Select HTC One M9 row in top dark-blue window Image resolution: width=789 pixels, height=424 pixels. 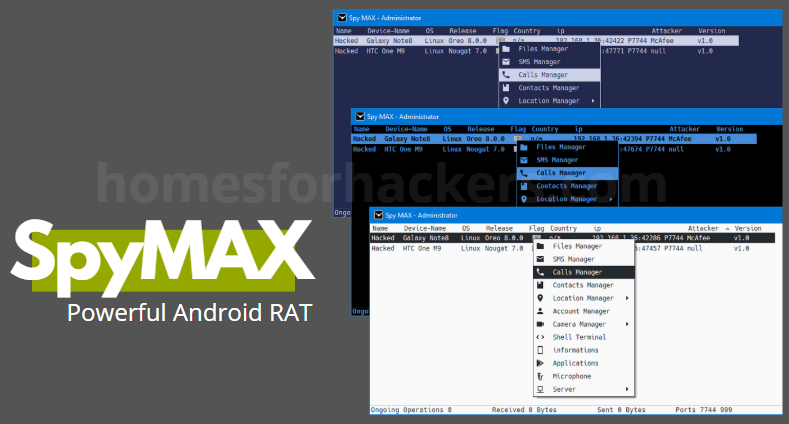(536, 51)
